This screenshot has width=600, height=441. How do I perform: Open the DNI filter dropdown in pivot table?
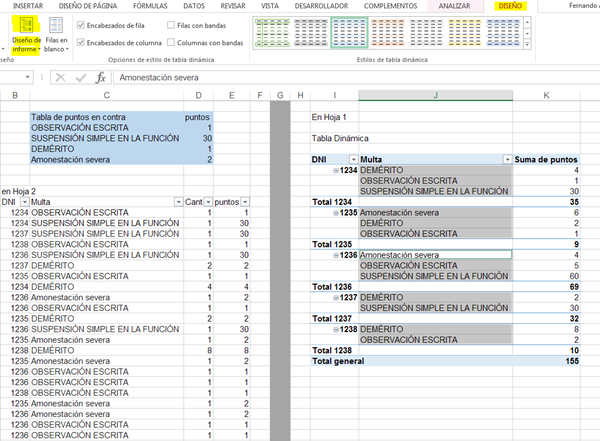click(x=351, y=159)
